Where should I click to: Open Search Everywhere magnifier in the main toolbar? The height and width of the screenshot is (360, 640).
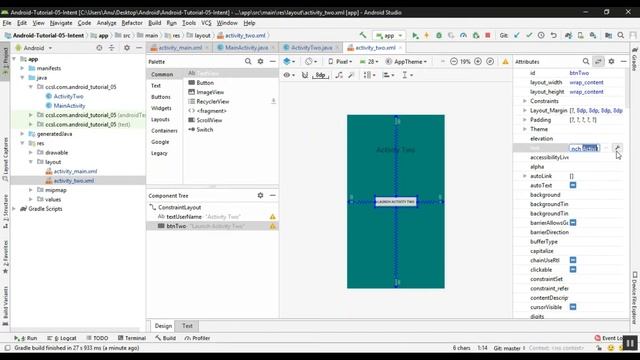coord(621,36)
